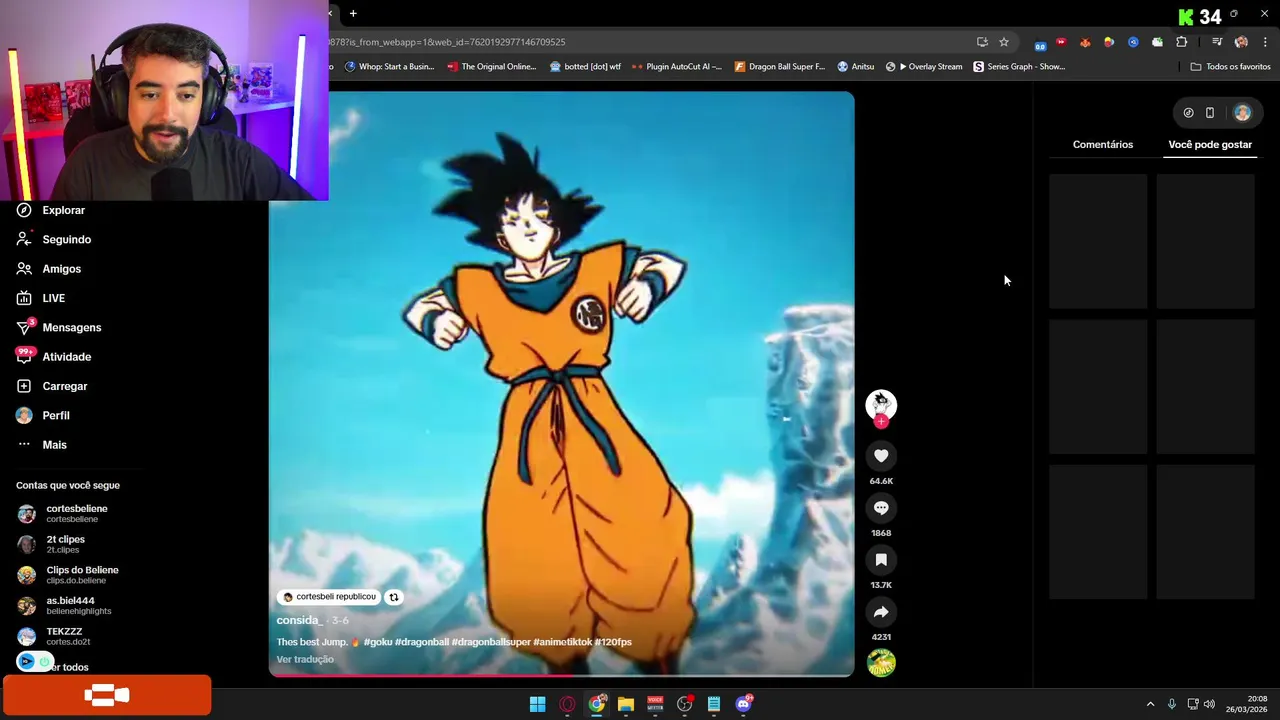Like the video with the heart icon
This screenshot has height=720, width=1280.
point(881,456)
